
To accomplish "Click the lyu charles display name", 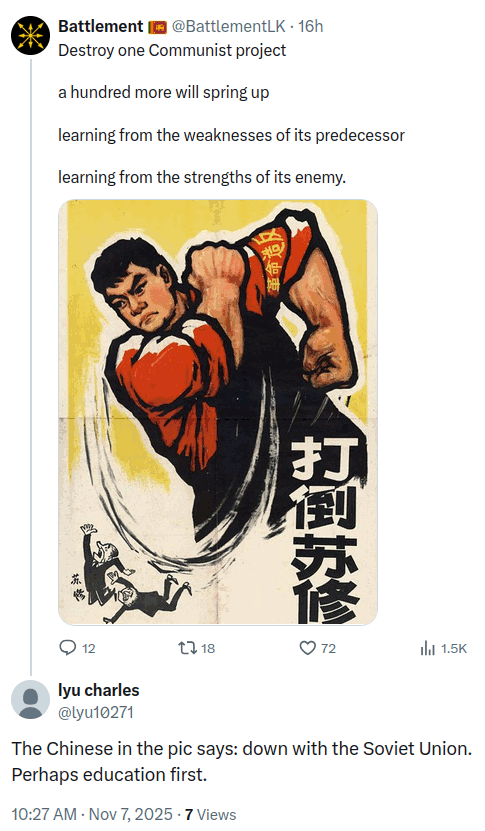I will coord(99,690).
